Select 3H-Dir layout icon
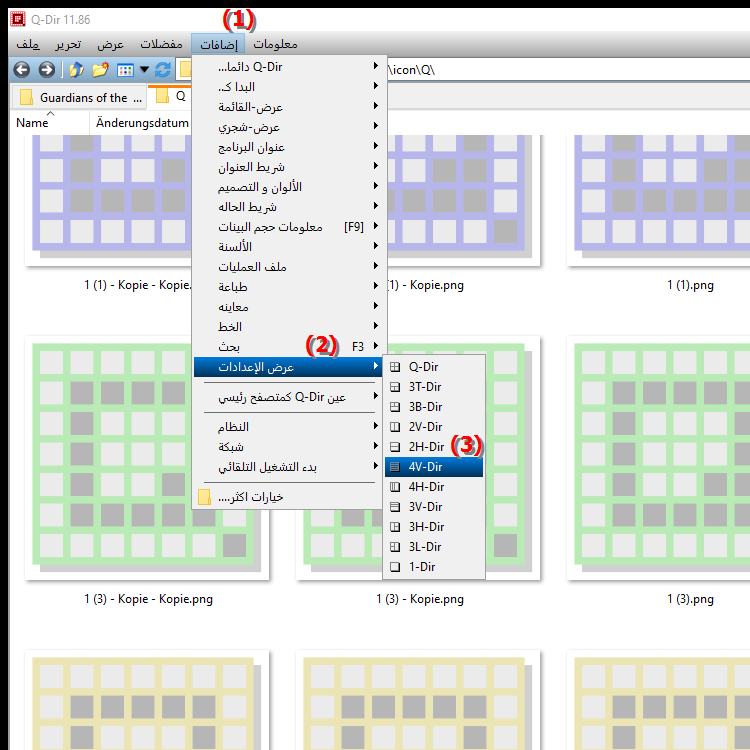750x750 pixels. 395,527
